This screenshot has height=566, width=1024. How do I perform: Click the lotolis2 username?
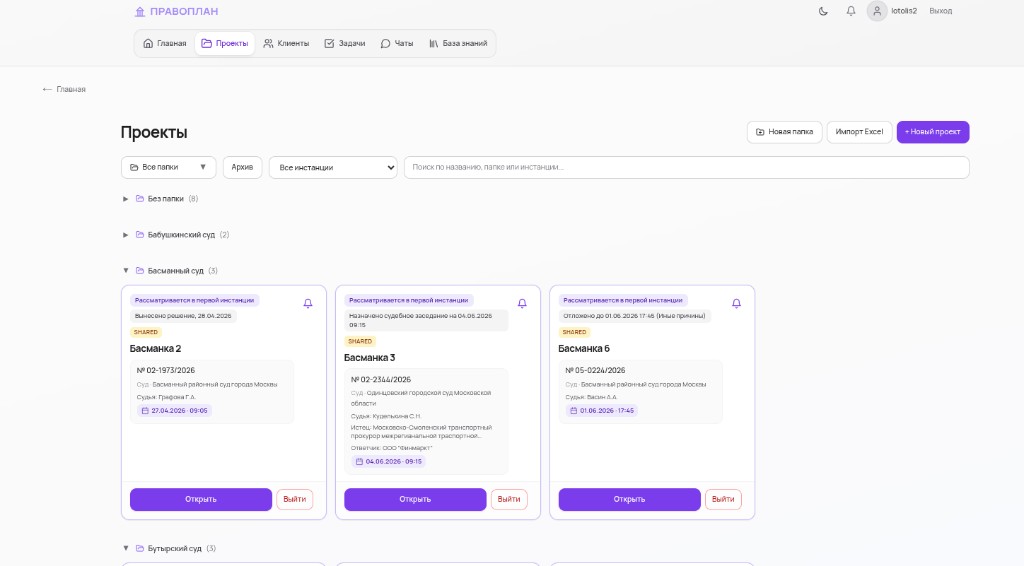pyautogui.click(x=904, y=11)
